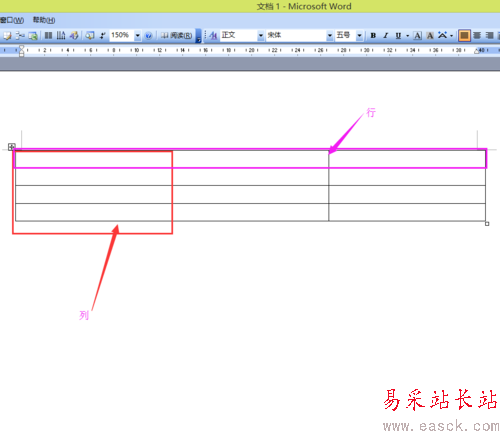This screenshot has height=441, width=500.
Task: Click the bottom row, last column cell
Action: click(x=407, y=212)
